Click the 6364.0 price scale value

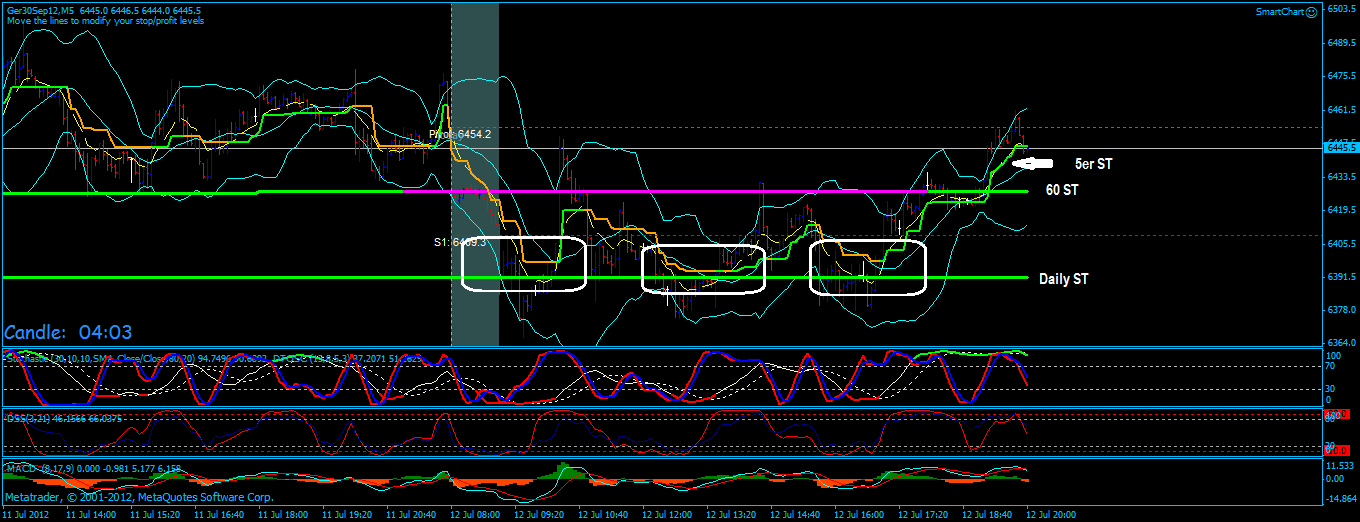1340,343
